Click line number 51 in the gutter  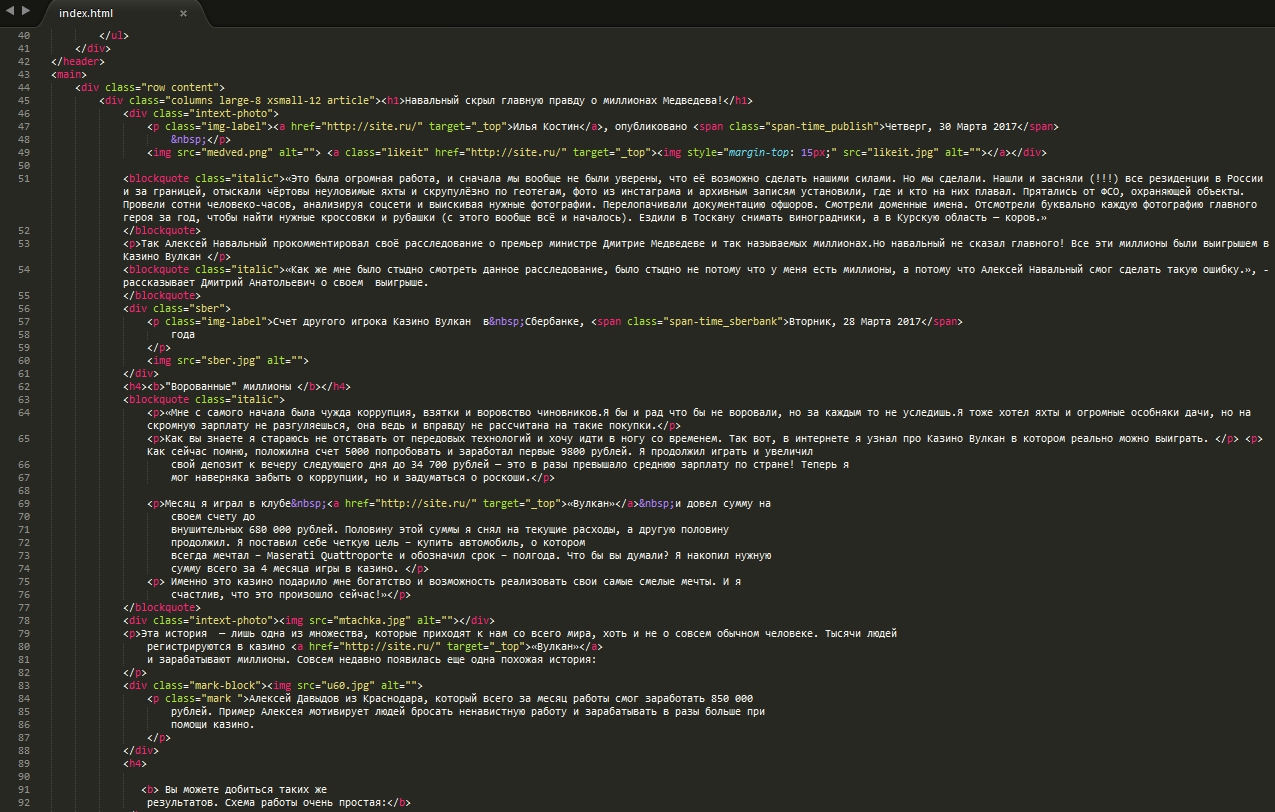(24, 178)
